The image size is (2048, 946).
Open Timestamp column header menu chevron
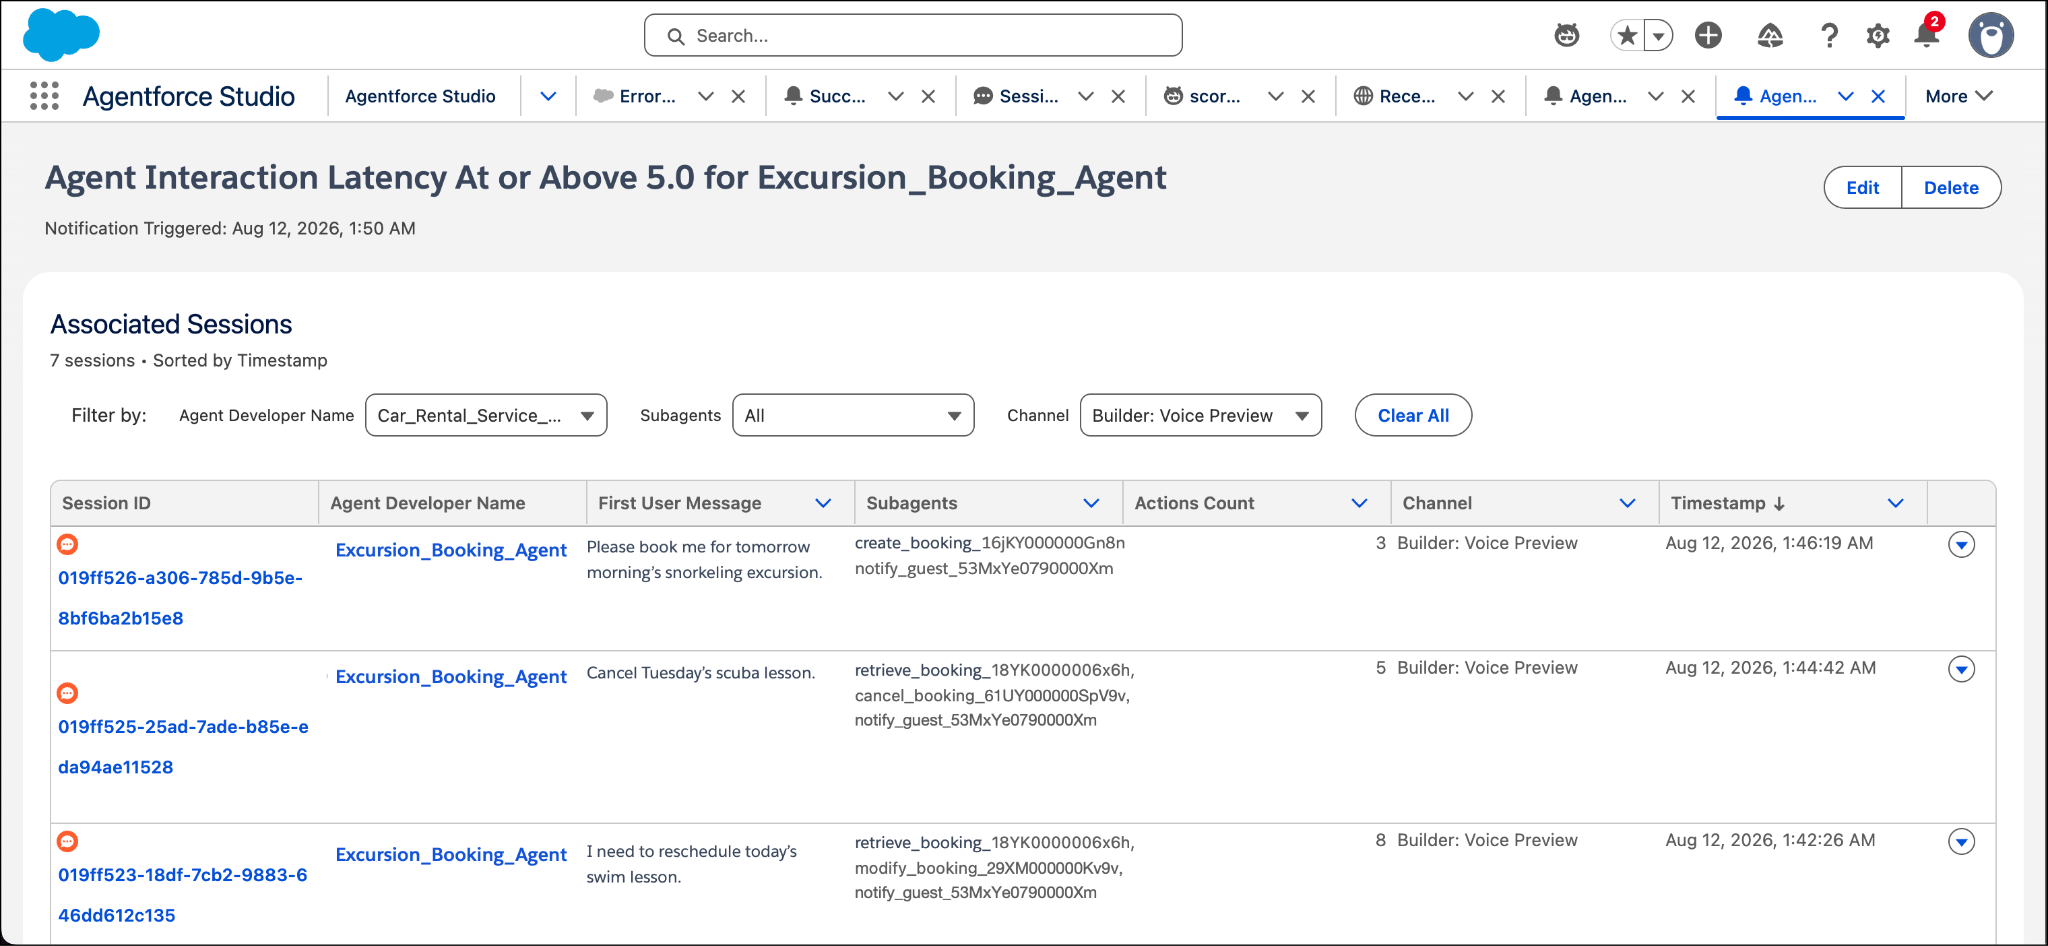click(x=1895, y=503)
